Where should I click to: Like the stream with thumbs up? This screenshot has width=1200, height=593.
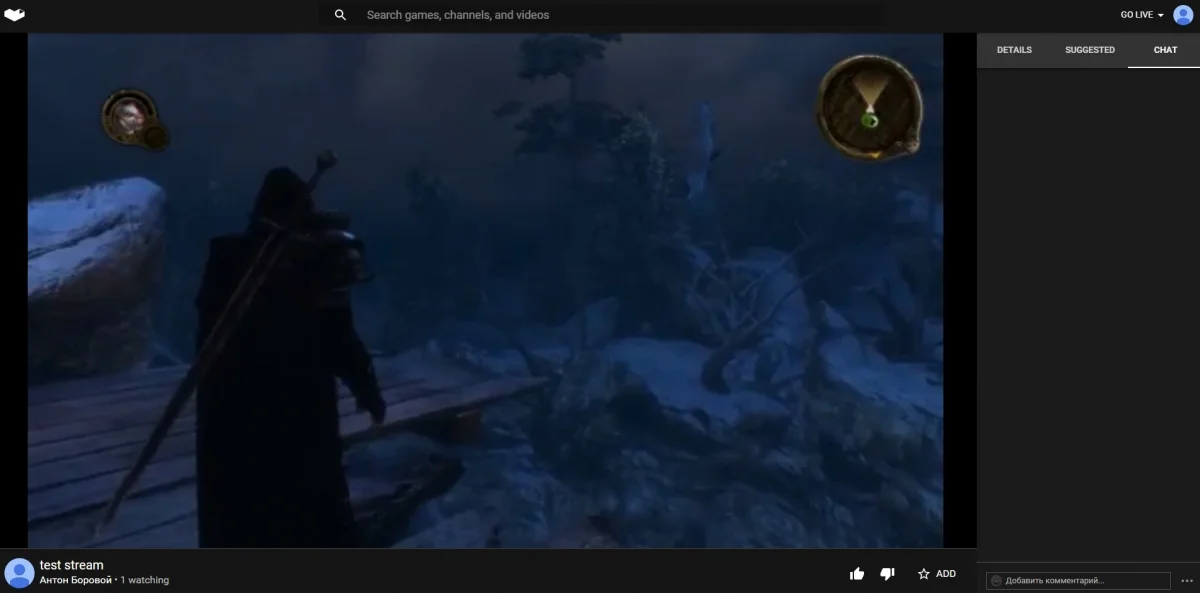point(857,574)
